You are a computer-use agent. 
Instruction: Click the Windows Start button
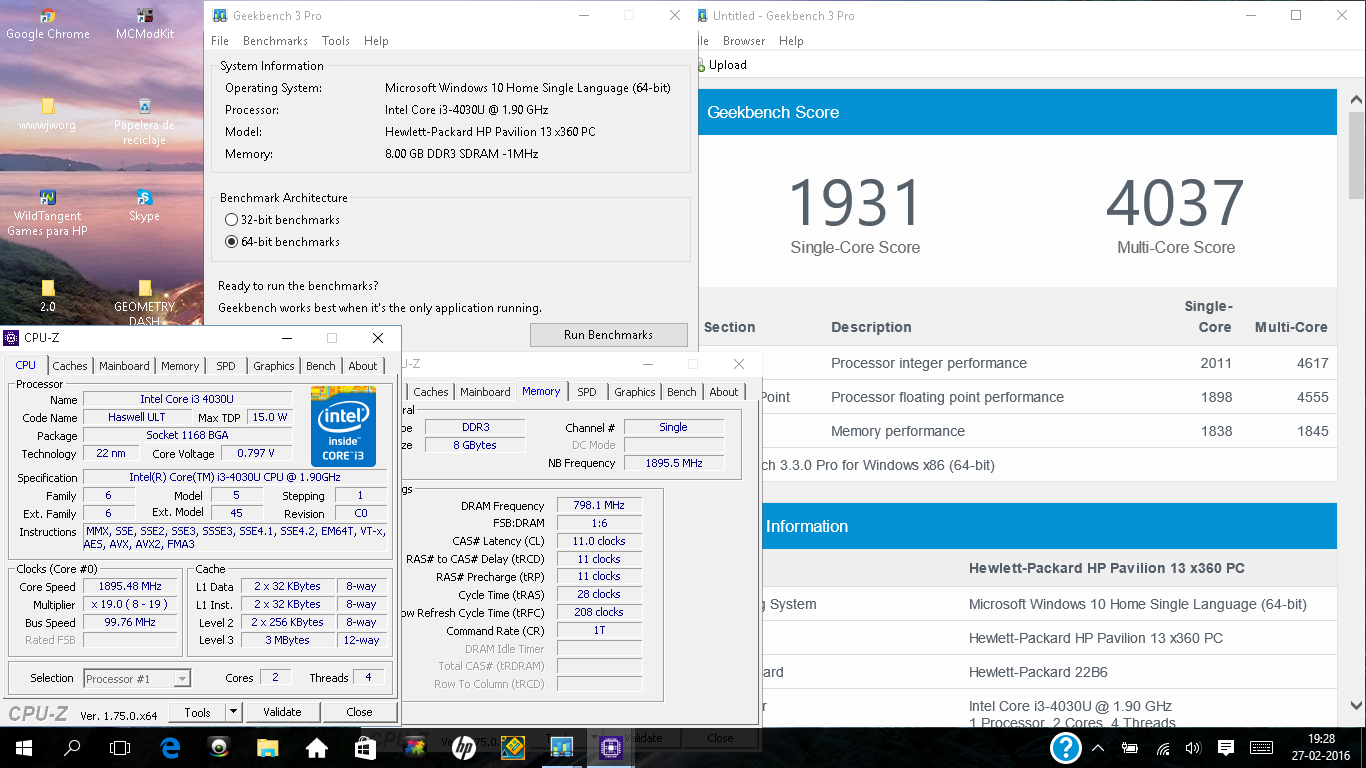pyautogui.click(x=24, y=747)
